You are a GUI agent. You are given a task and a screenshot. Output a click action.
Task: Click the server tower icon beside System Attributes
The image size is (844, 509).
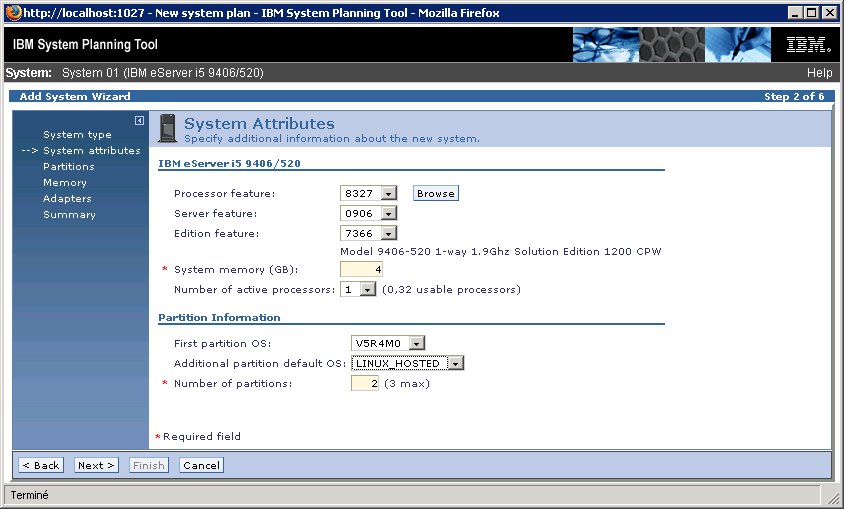[x=167, y=129]
